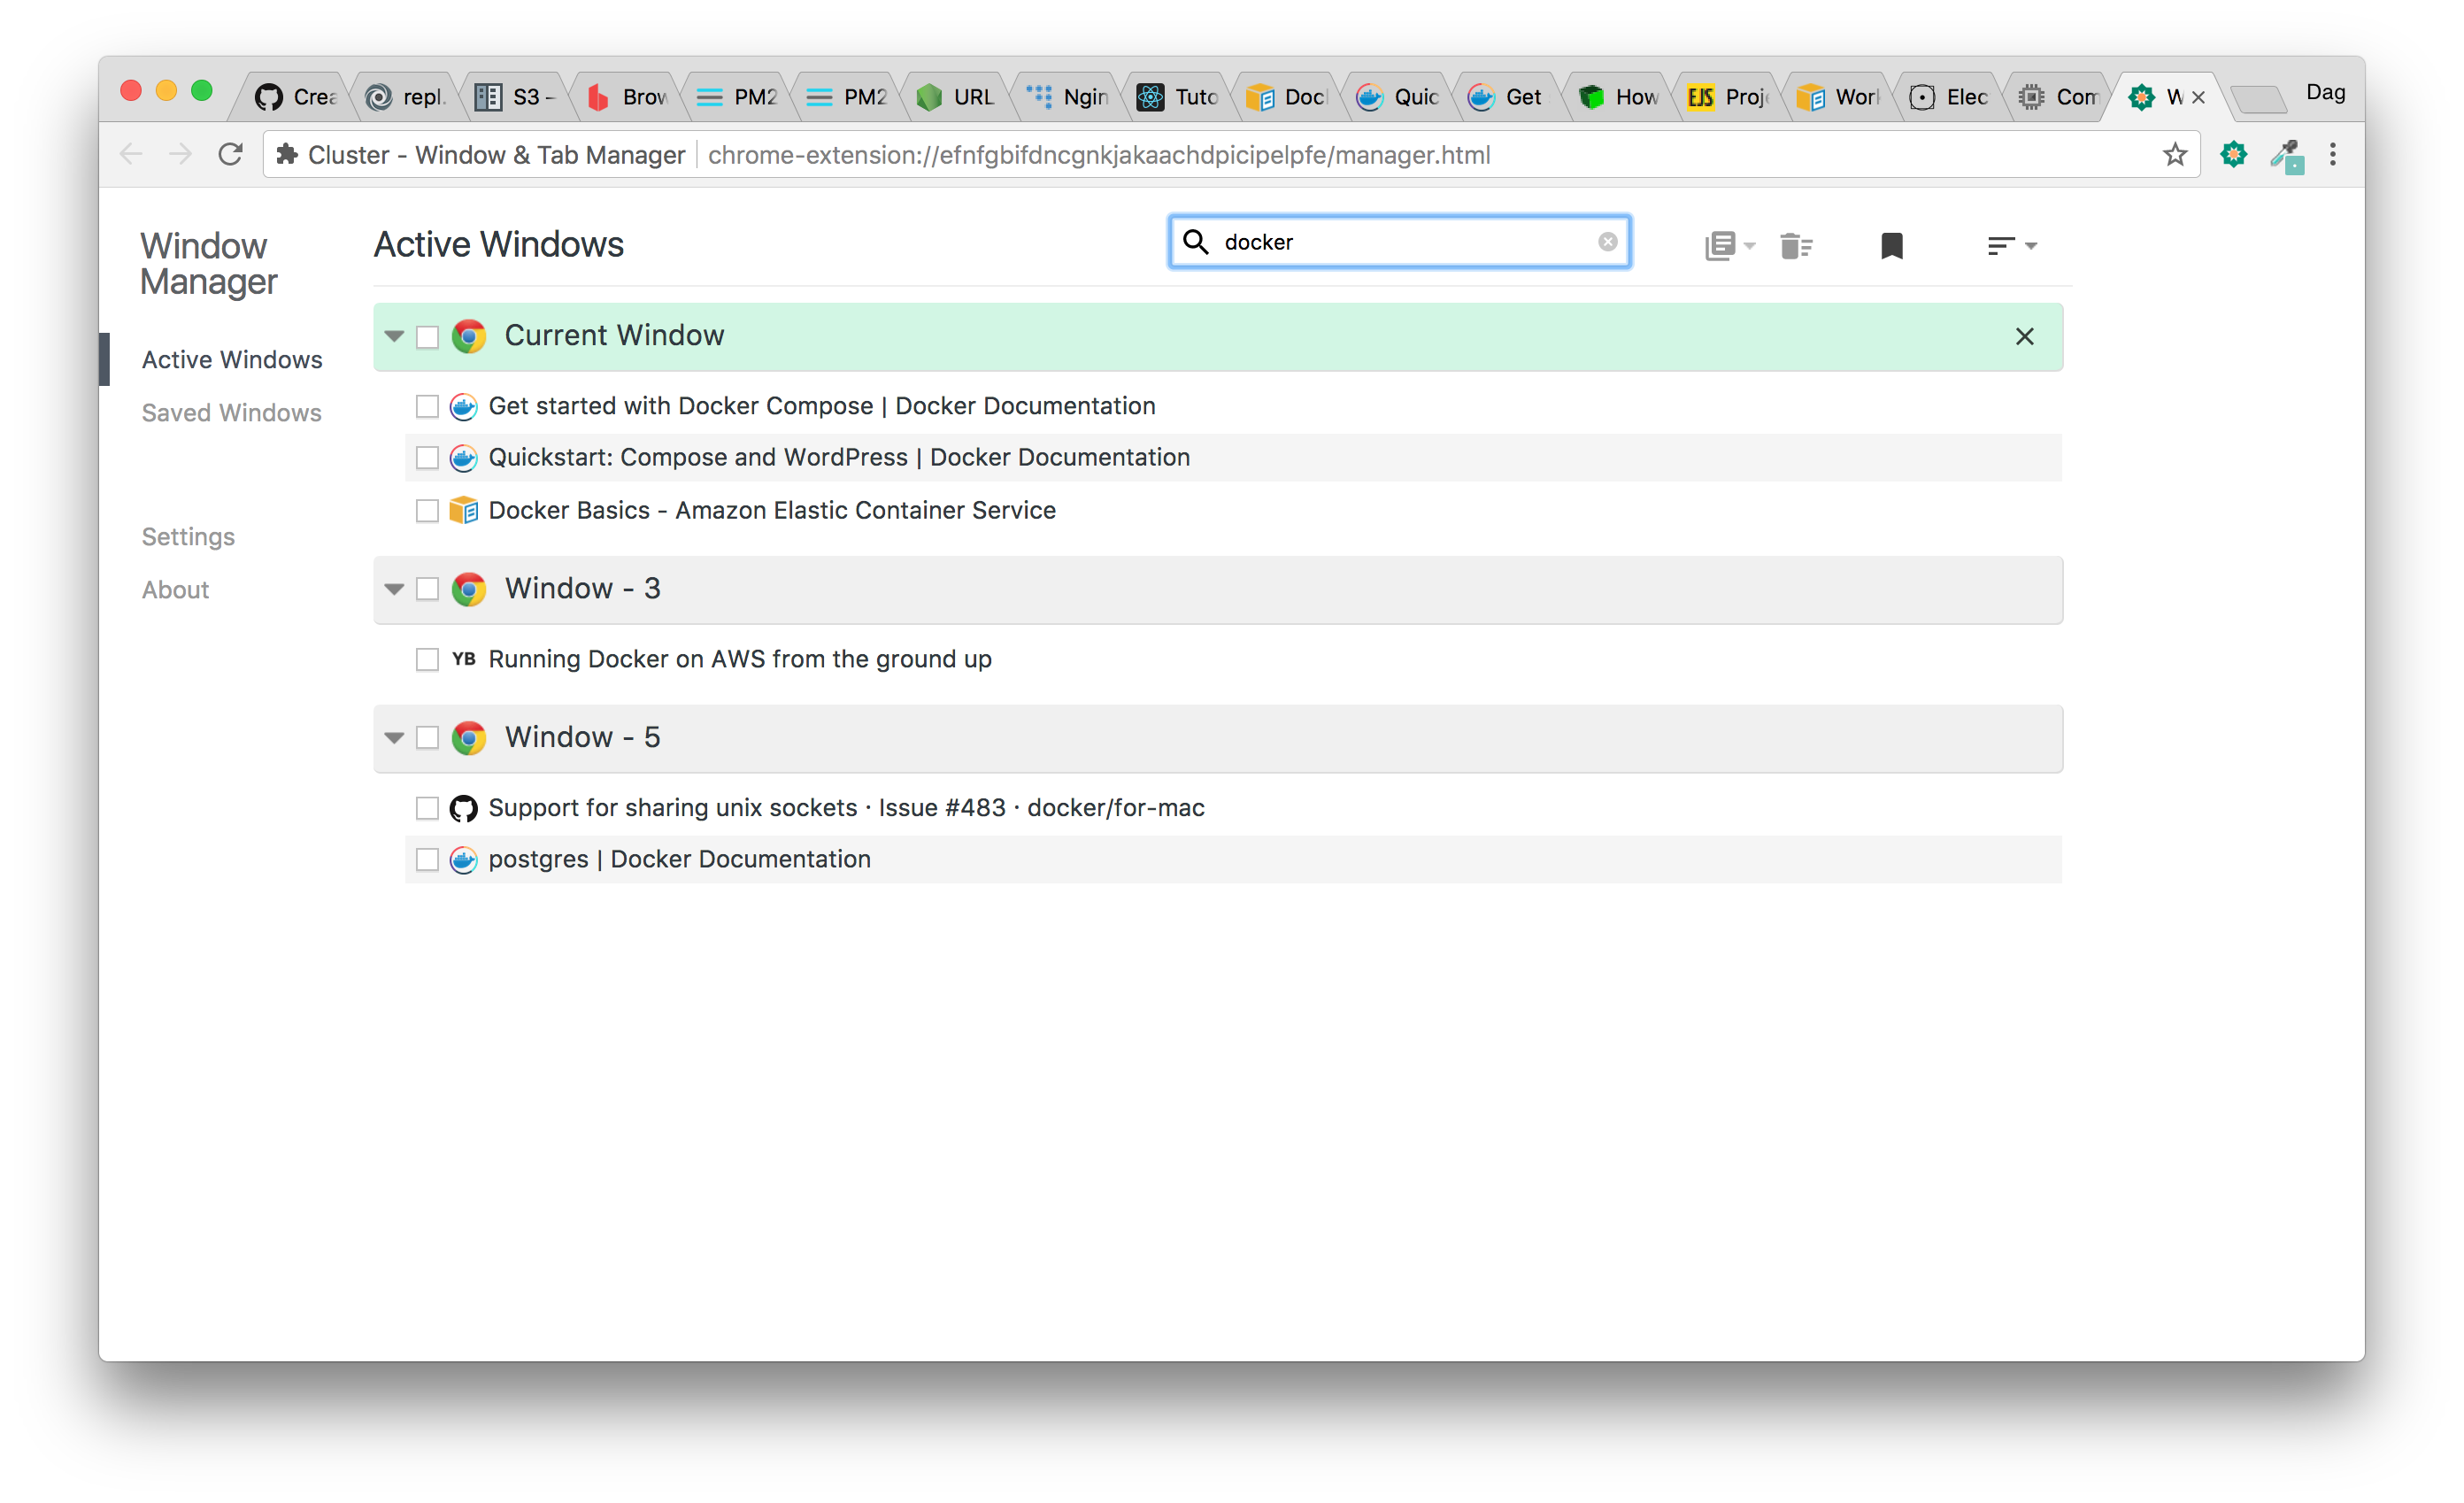Click Docker favicon of Get started row
The image size is (2464, 1503).
point(463,406)
